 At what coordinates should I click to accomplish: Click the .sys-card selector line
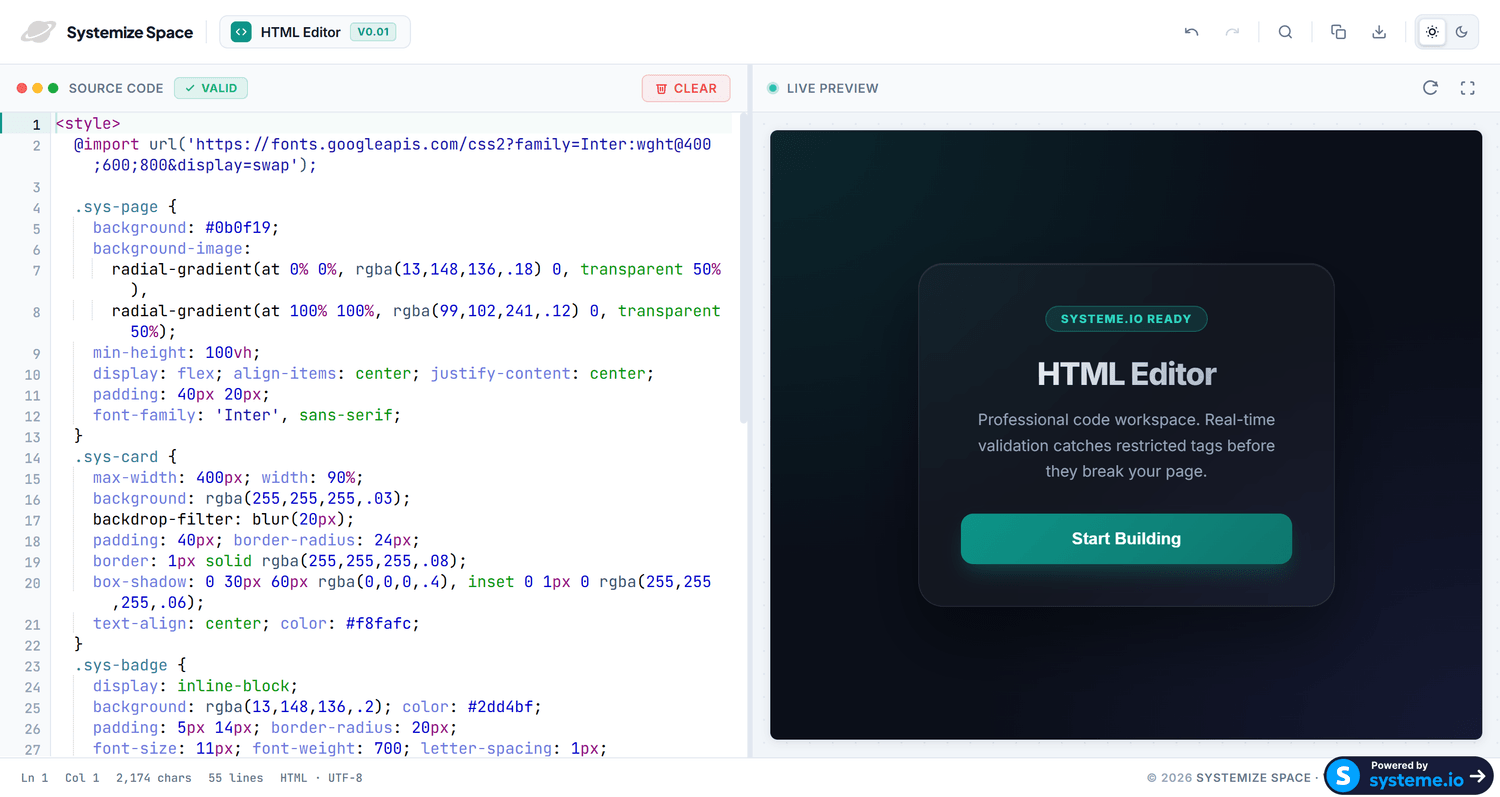point(125,457)
